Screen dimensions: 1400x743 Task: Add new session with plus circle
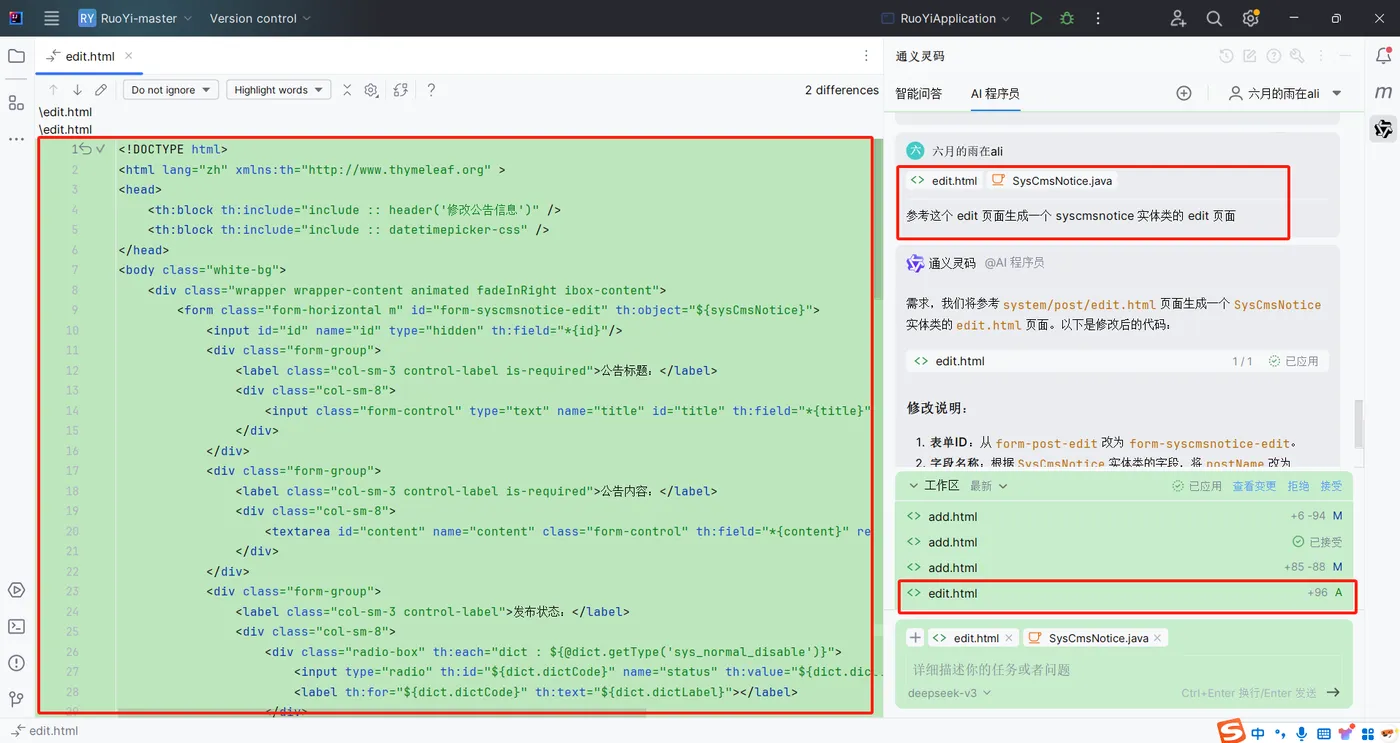[1184, 93]
